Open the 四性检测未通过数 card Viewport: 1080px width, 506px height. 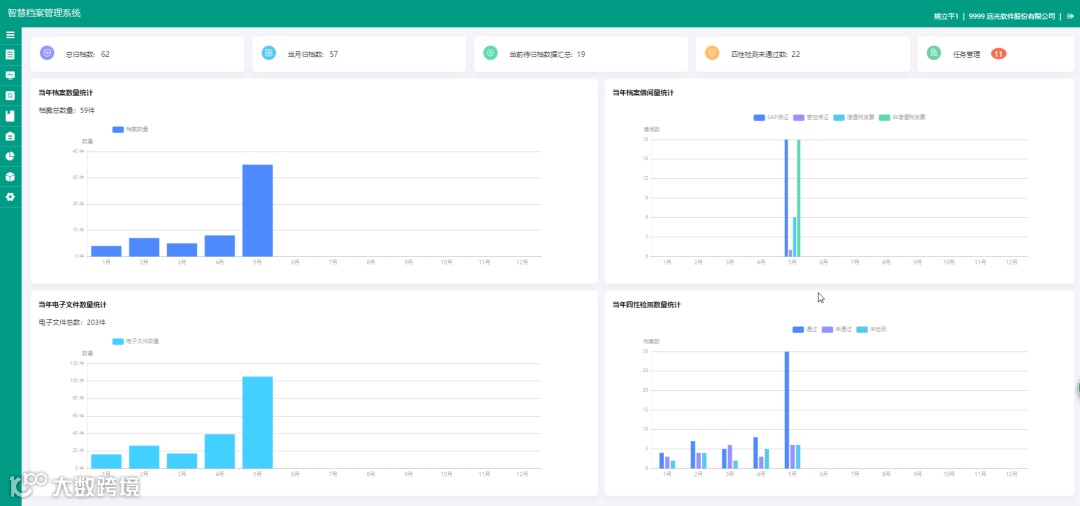tap(802, 54)
